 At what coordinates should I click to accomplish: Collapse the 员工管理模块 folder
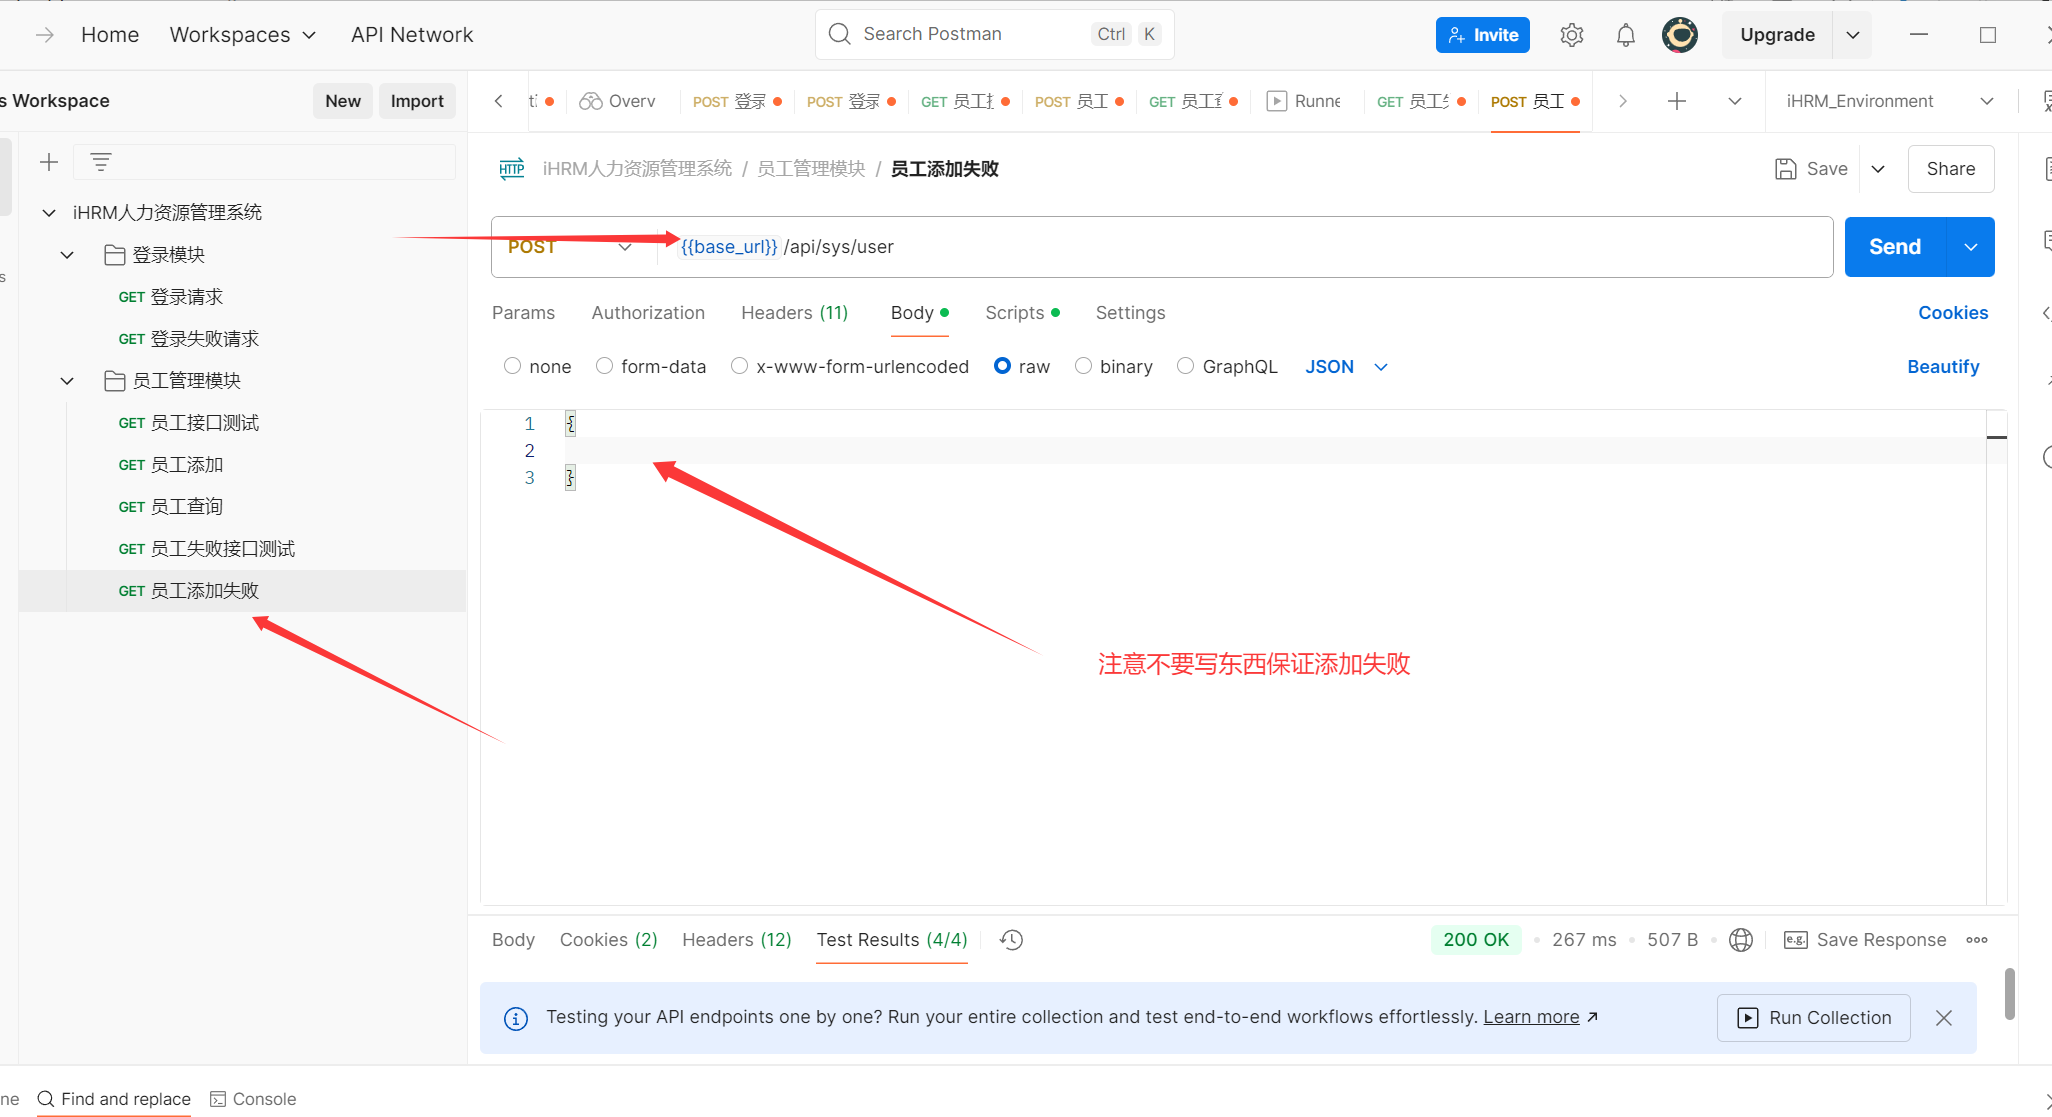click(67, 381)
